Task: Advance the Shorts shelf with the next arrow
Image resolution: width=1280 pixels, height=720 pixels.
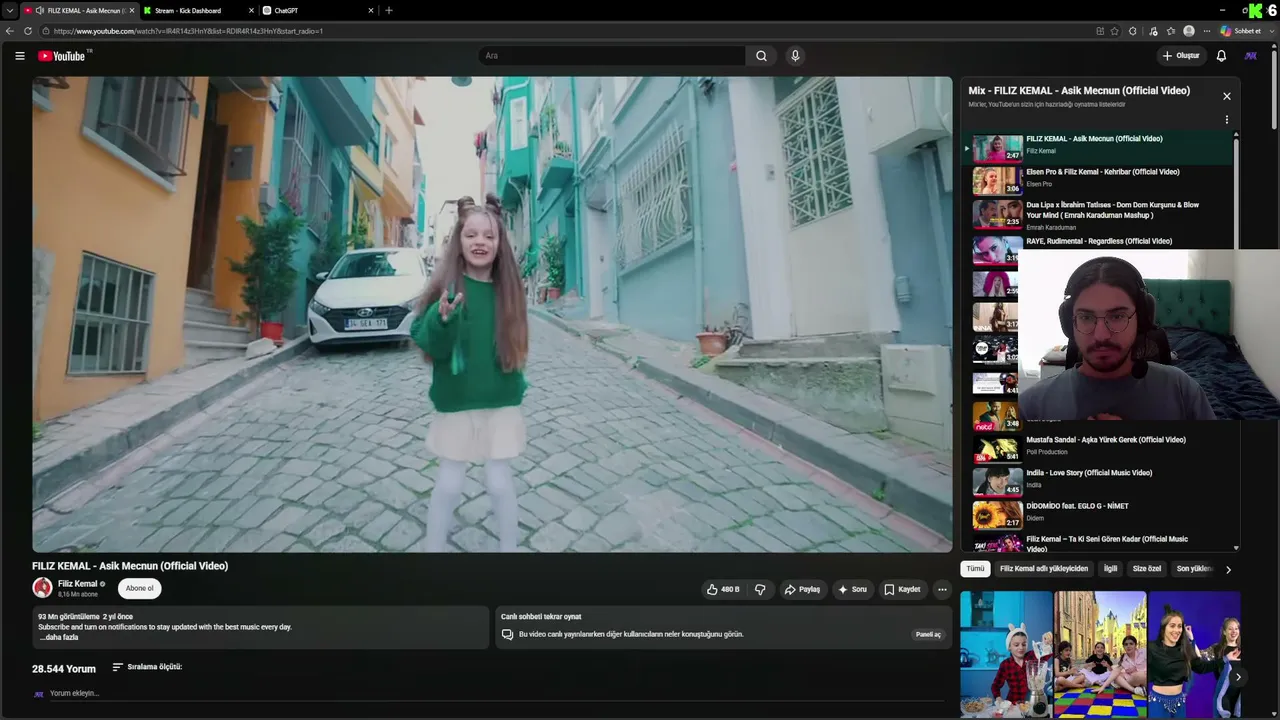Action: [1237, 677]
